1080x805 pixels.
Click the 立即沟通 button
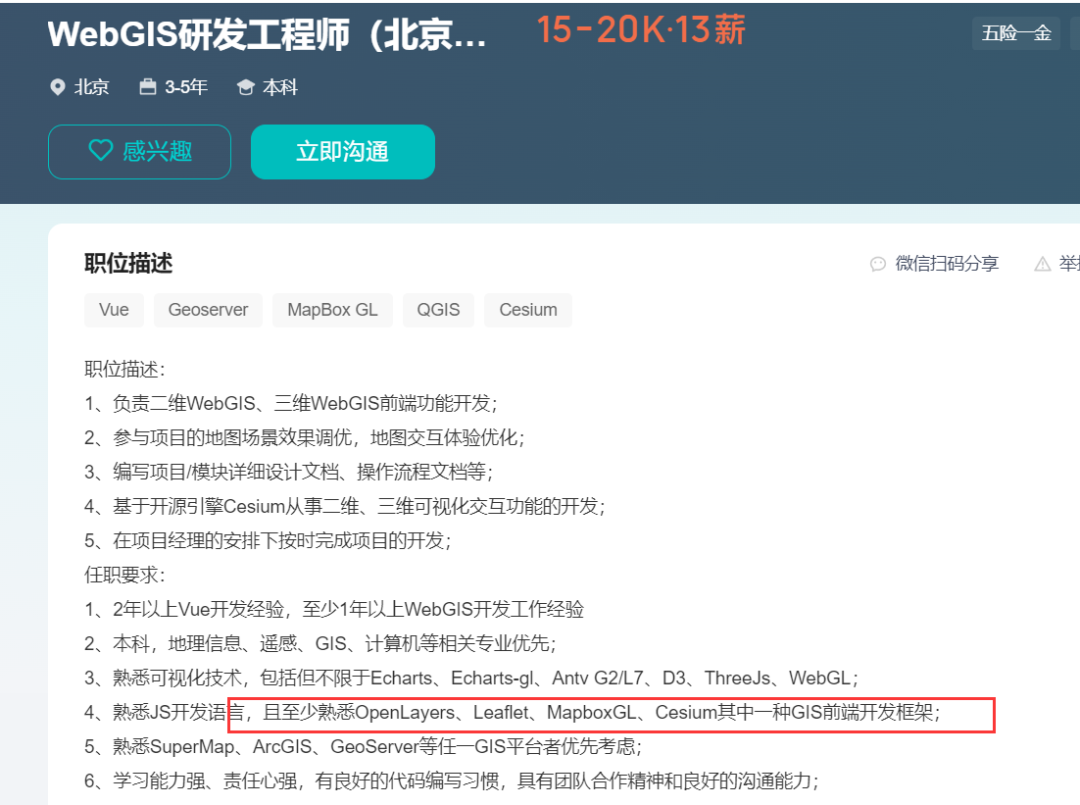point(342,151)
